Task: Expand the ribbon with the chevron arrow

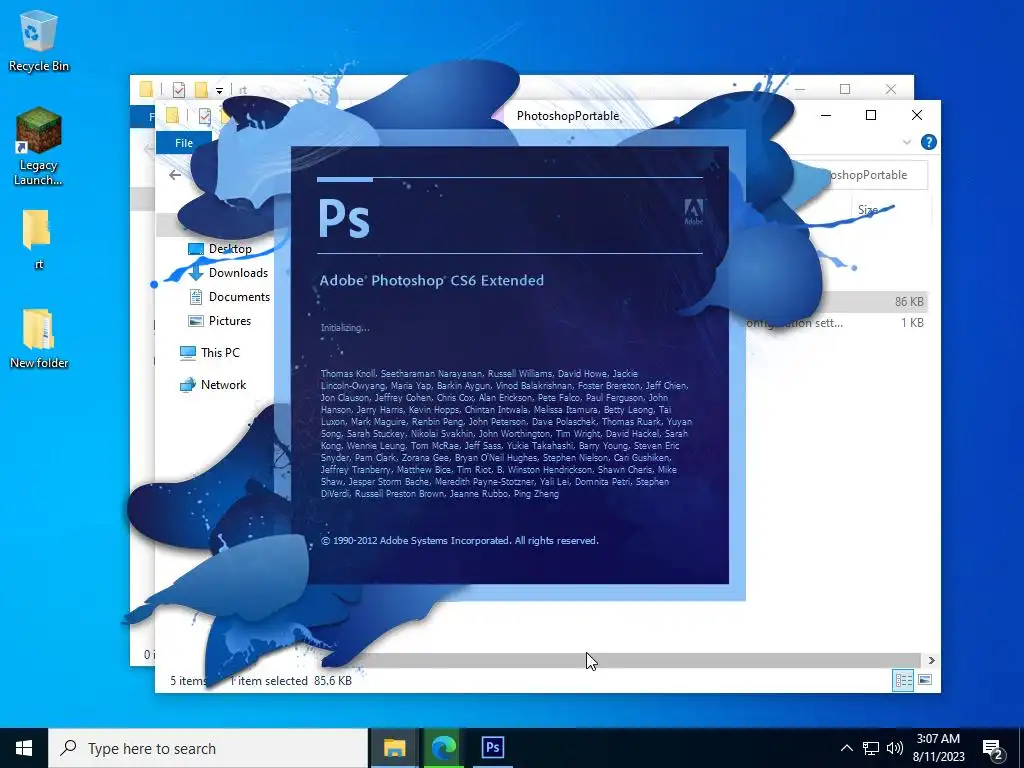Action: pos(906,142)
